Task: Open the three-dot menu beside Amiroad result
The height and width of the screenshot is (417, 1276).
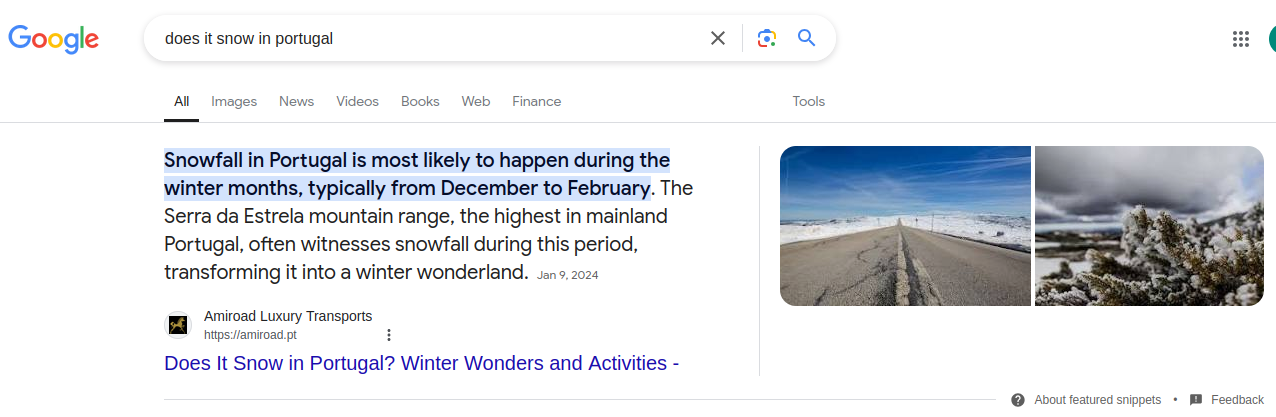Action: coord(389,335)
